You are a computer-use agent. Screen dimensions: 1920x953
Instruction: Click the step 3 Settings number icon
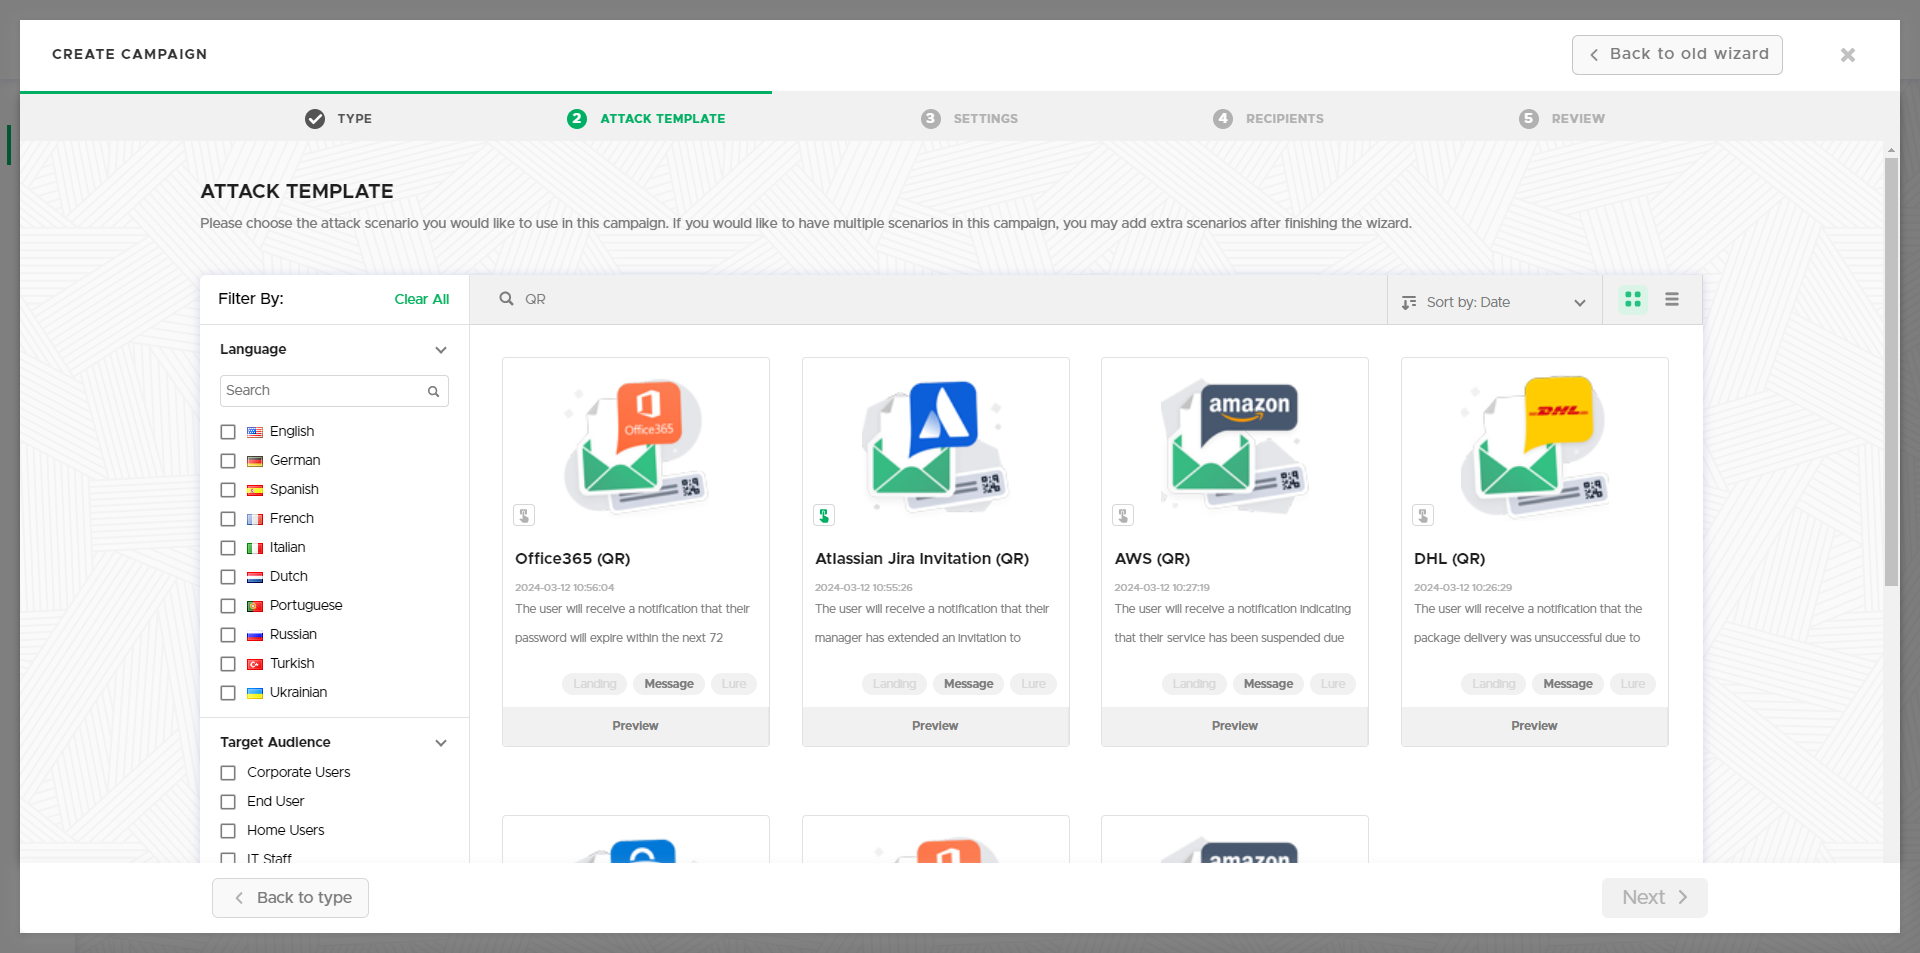pos(931,119)
